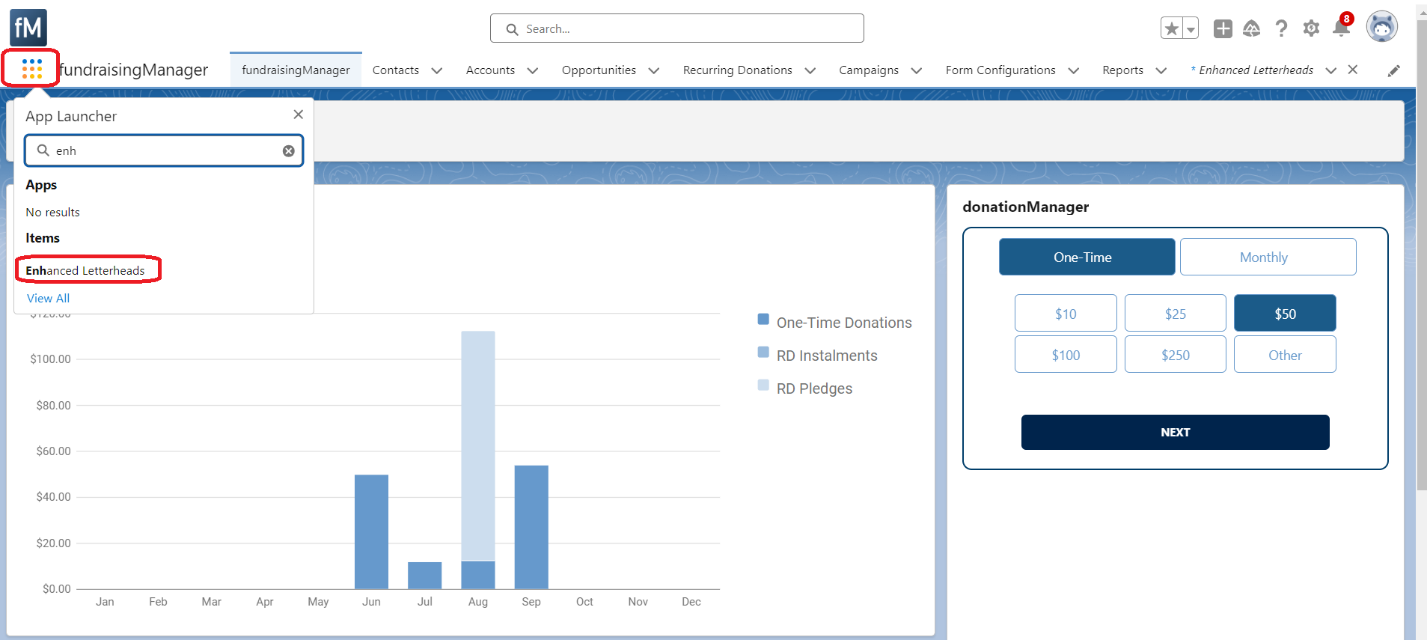The height and width of the screenshot is (640, 1427).
Task: Open the Accounts tab
Action: (490, 70)
